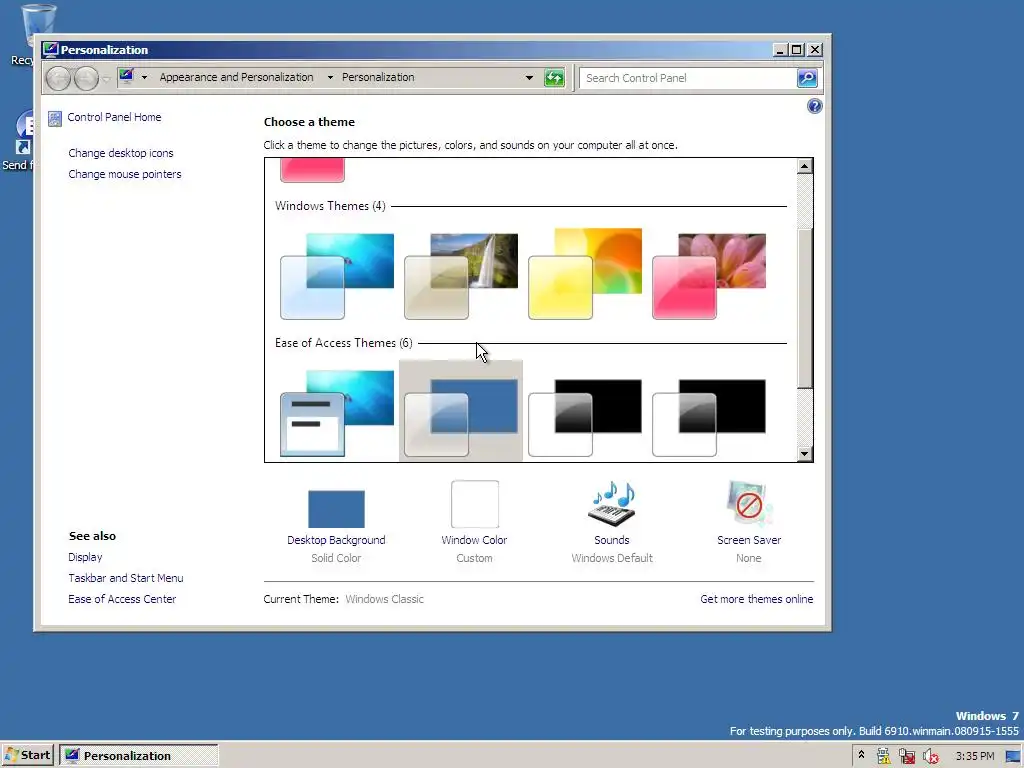The width and height of the screenshot is (1024, 768).
Task: Select the third Ease of Access black theme
Action: [585, 417]
